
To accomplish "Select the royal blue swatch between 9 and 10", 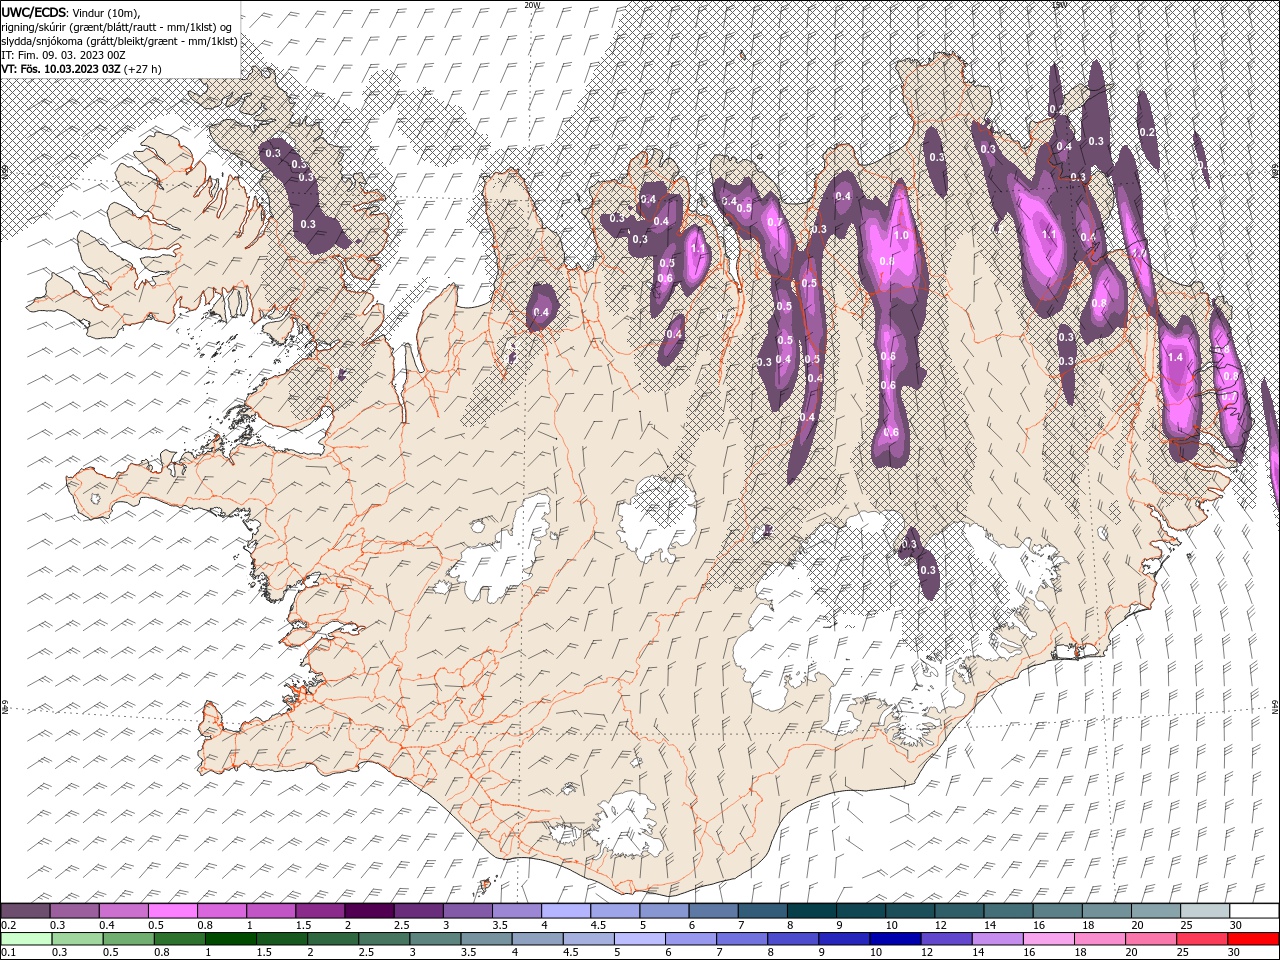I will tap(844, 939).
